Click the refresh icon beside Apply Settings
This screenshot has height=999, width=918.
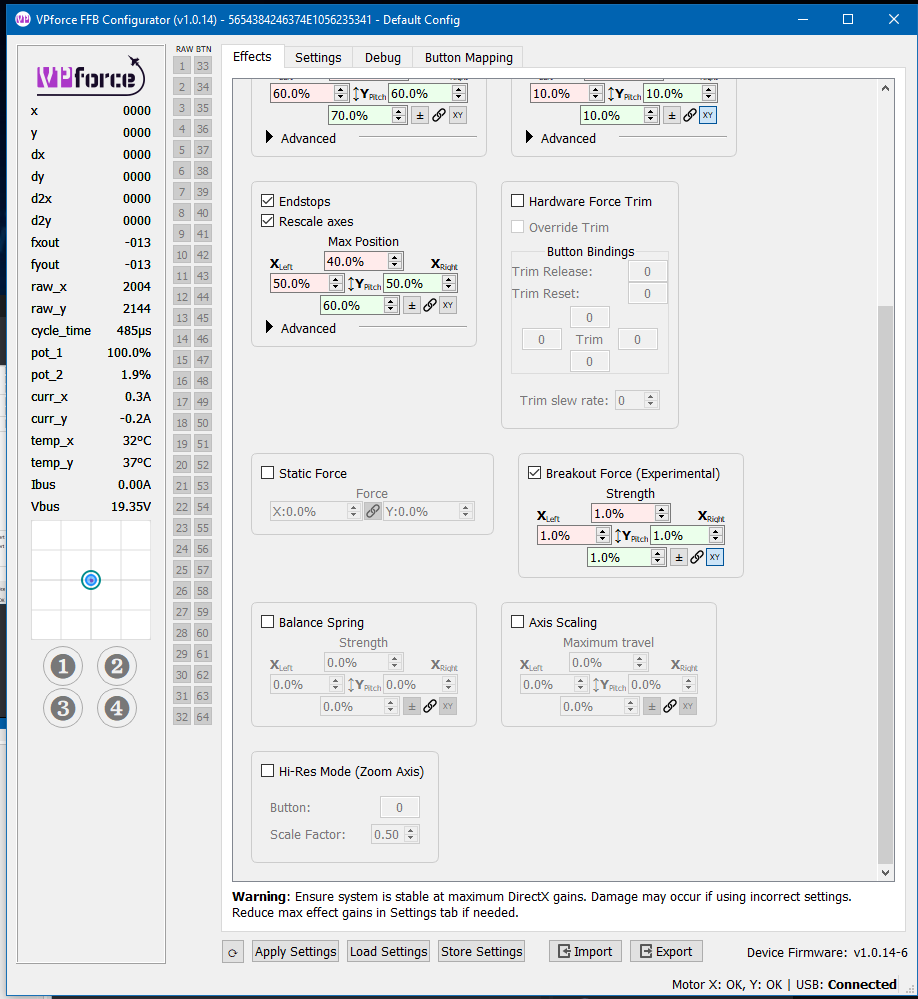[x=233, y=952]
